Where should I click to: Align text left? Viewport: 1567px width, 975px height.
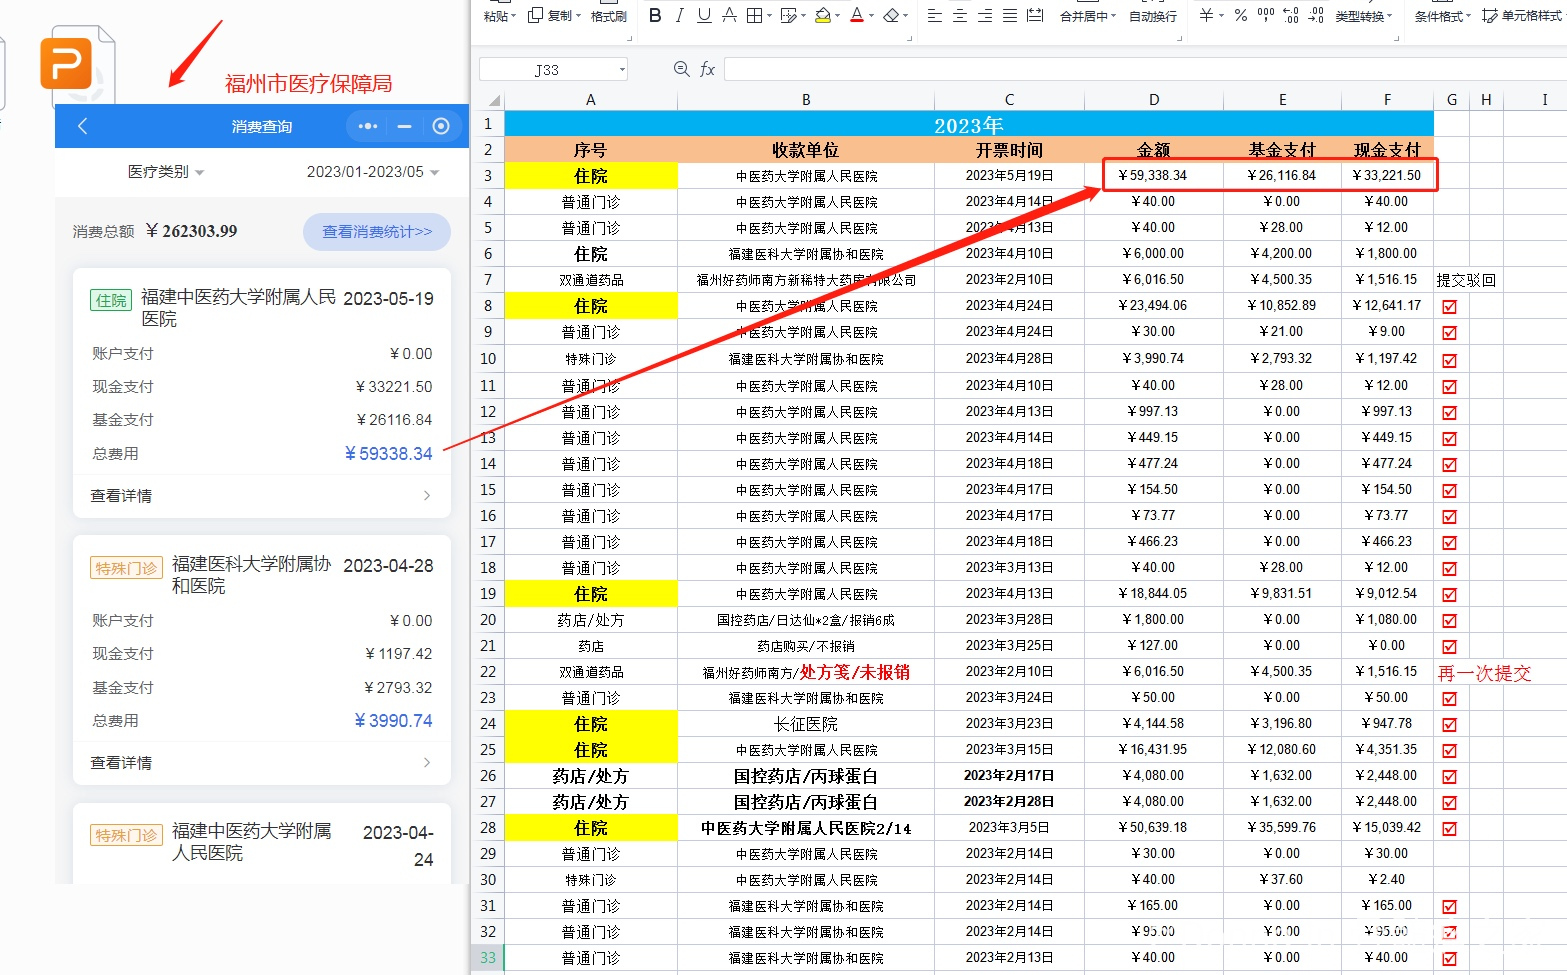(935, 15)
